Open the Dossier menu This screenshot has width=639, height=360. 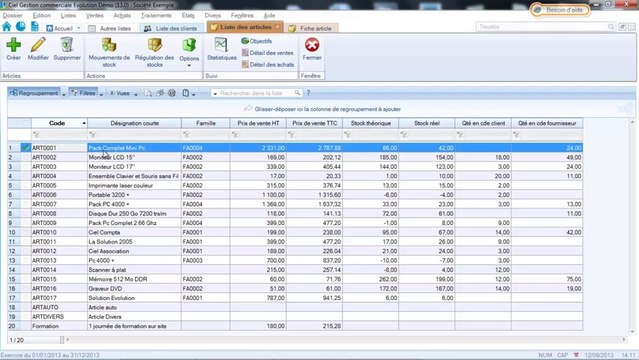(13, 15)
